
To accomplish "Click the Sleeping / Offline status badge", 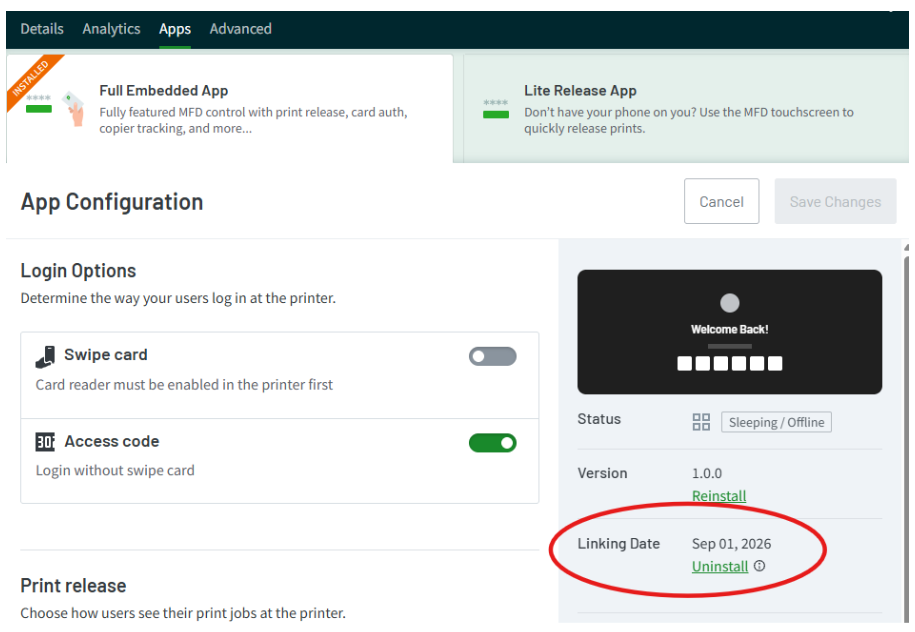I will point(776,422).
